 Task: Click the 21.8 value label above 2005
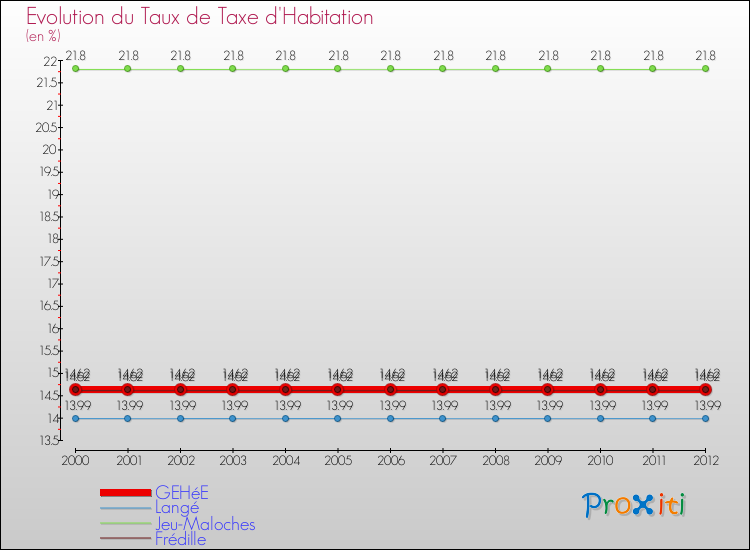tap(338, 56)
